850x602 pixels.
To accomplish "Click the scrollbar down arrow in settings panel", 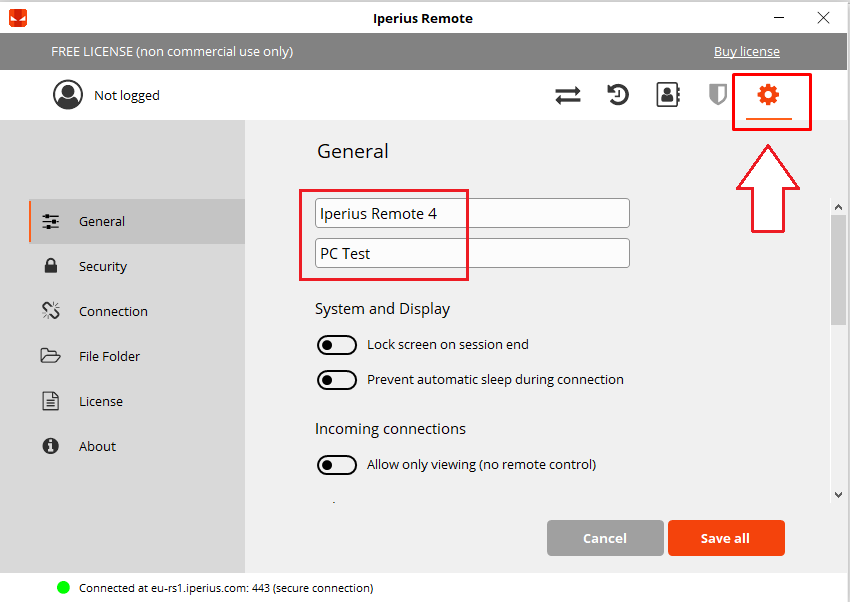I will point(838,494).
